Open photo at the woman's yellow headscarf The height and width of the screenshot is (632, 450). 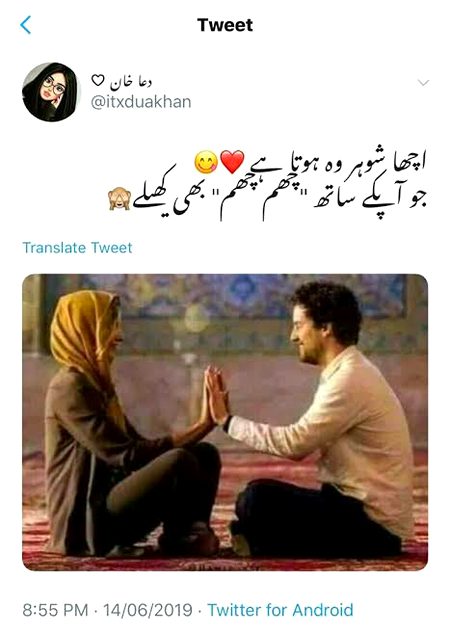point(87,331)
